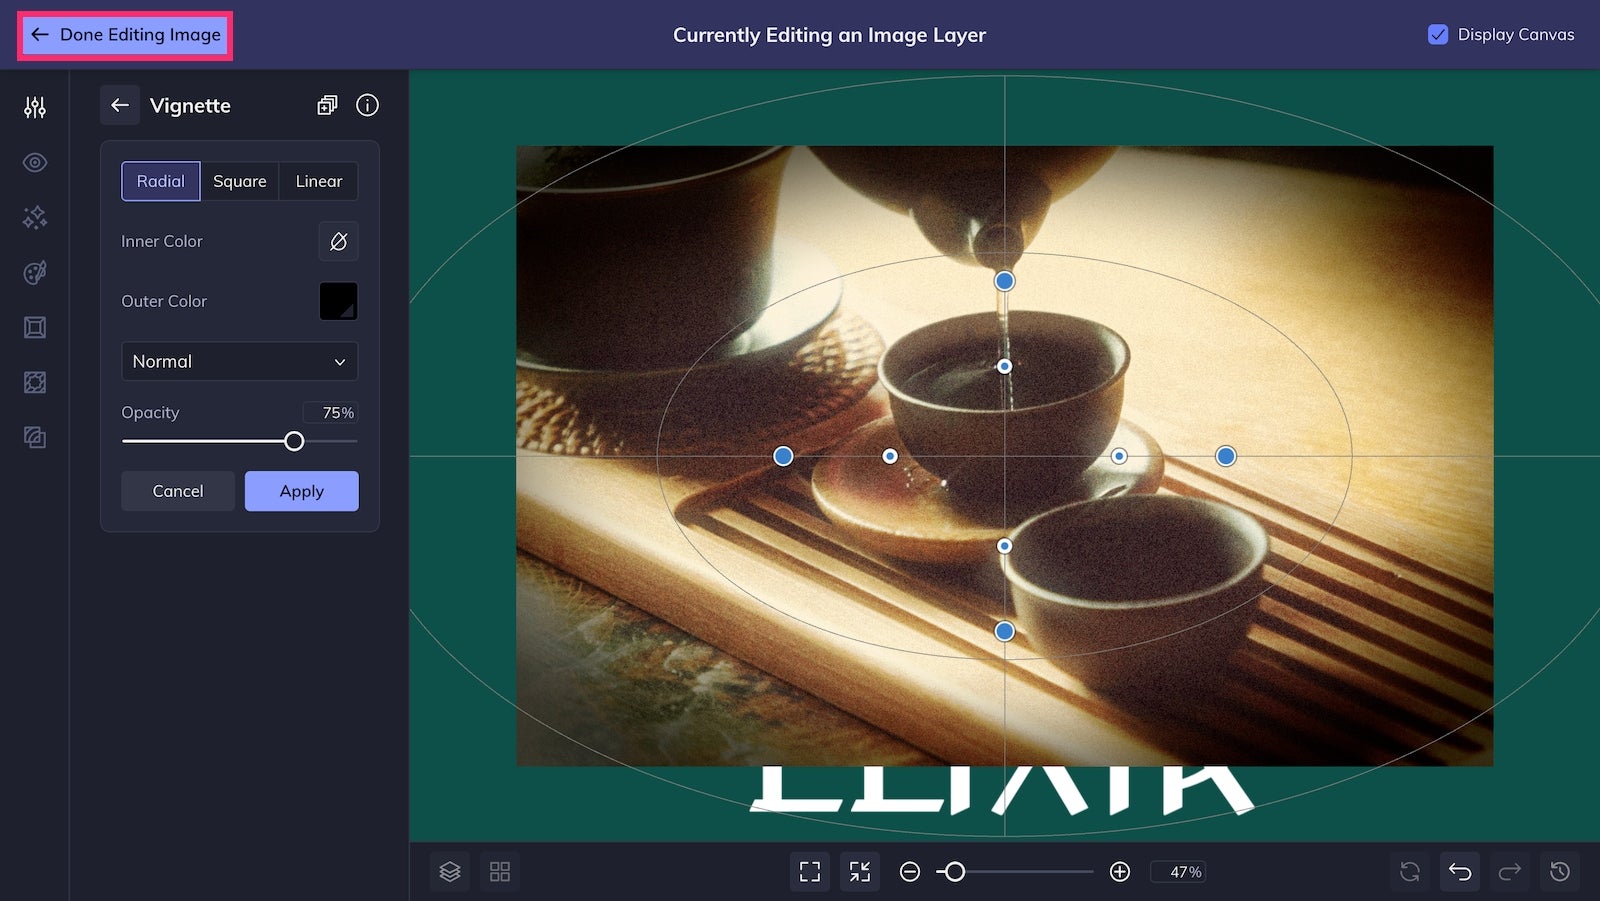Select the Radial vignette type

(x=161, y=181)
